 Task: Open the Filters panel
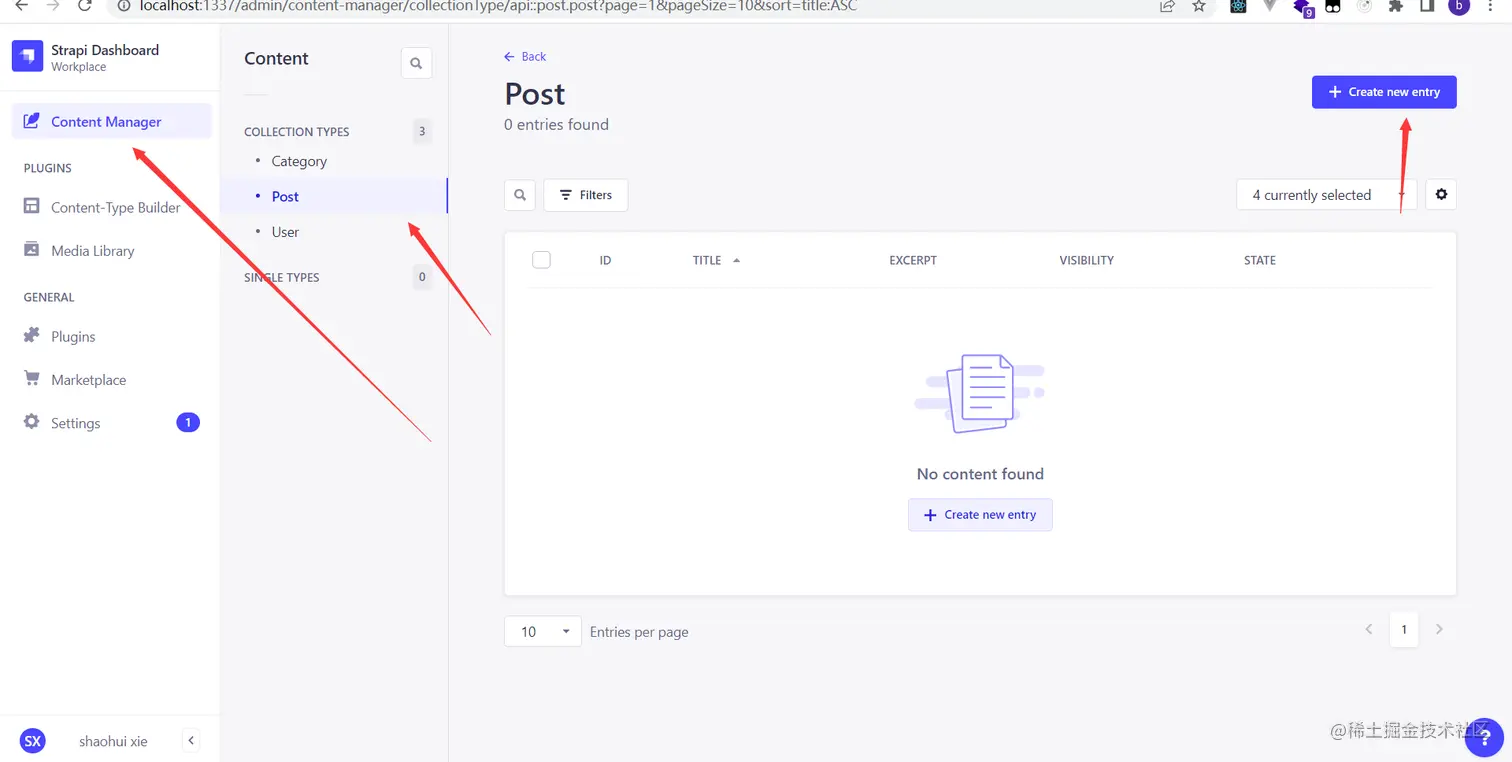click(x=585, y=194)
